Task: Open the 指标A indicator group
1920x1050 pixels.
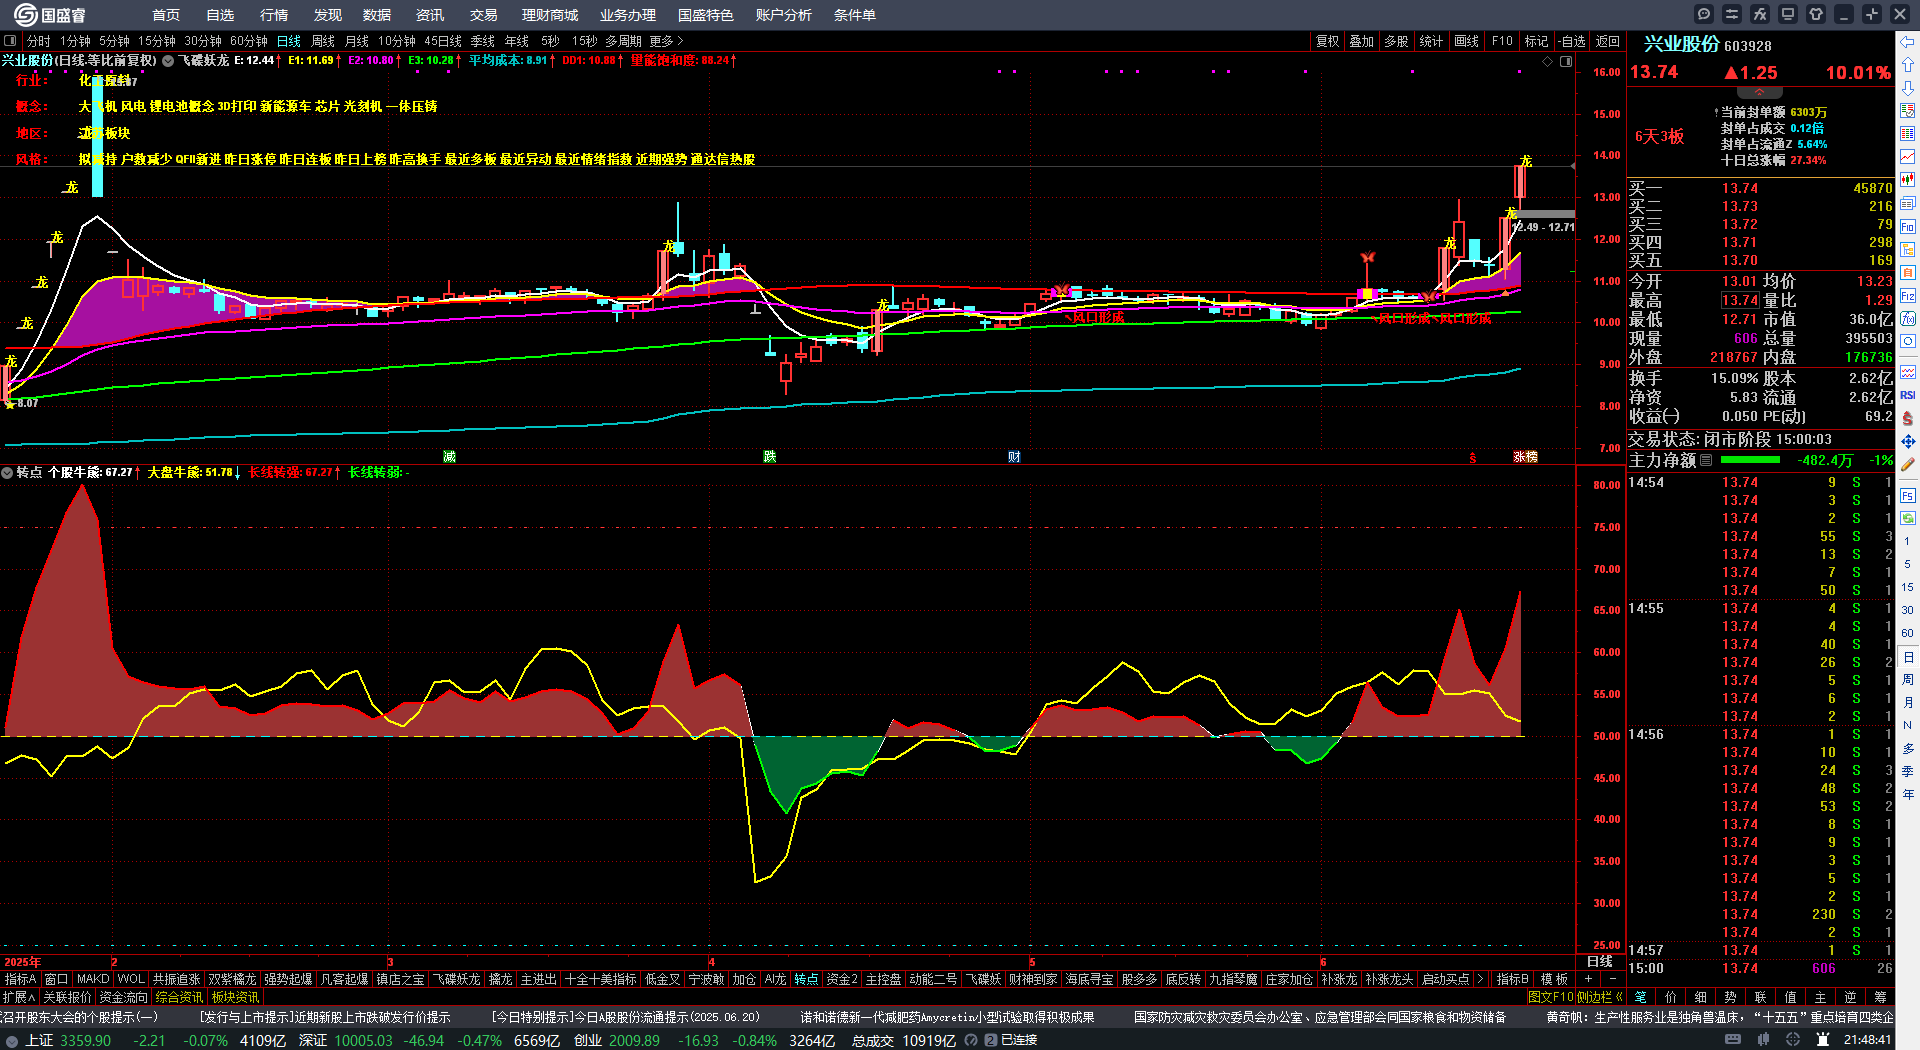Action: [x=20, y=979]
